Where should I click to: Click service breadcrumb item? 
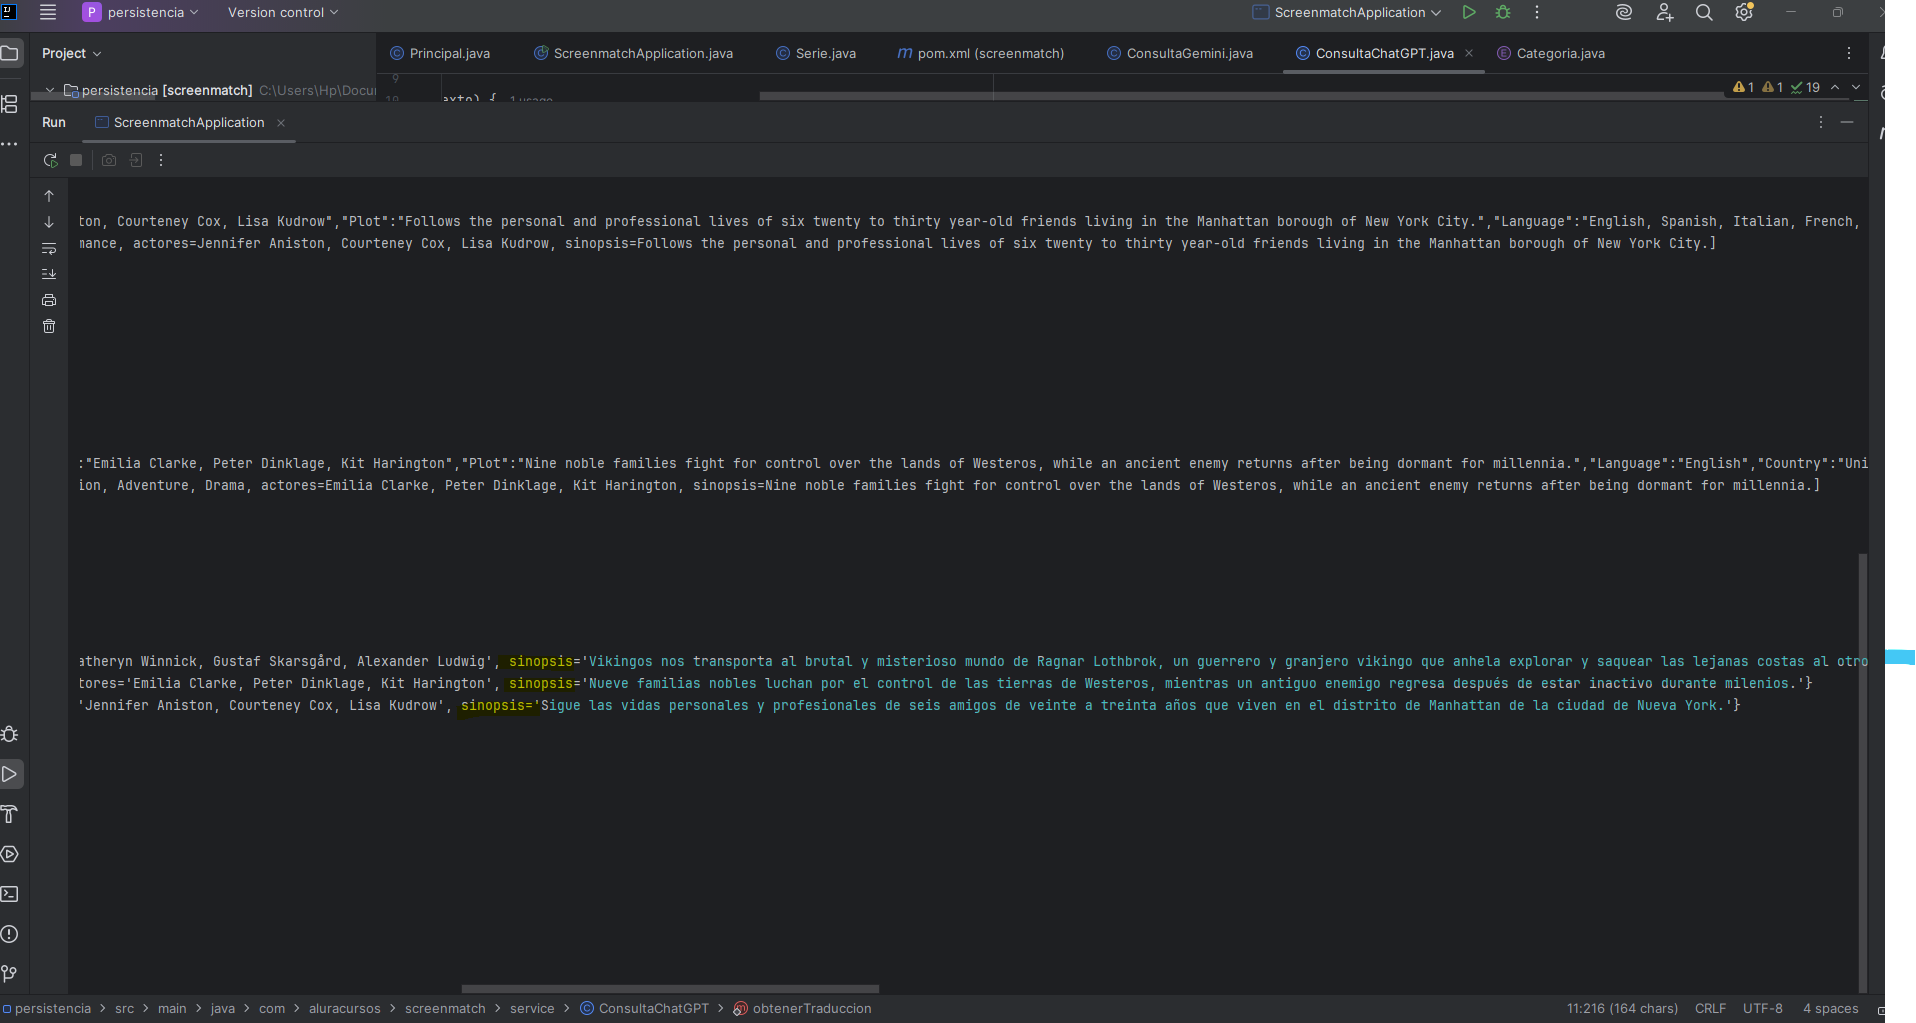[x=532, y=1009]
